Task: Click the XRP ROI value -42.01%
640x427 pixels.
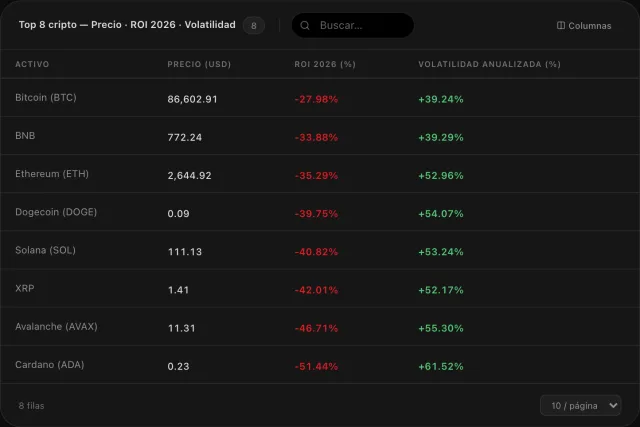Action: point(316,290)
